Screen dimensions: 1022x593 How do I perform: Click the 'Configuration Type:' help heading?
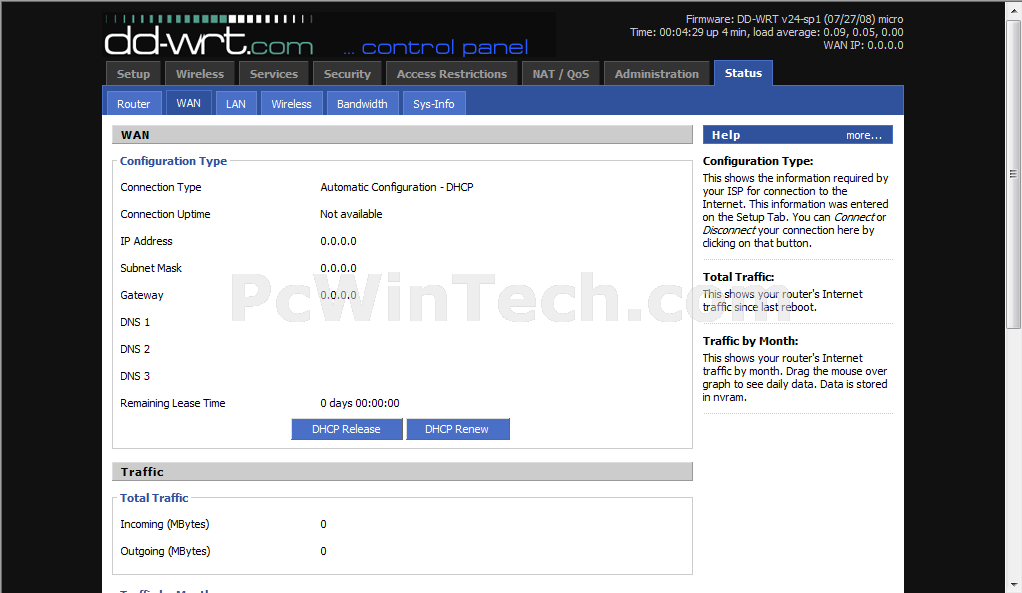[758, 161]
